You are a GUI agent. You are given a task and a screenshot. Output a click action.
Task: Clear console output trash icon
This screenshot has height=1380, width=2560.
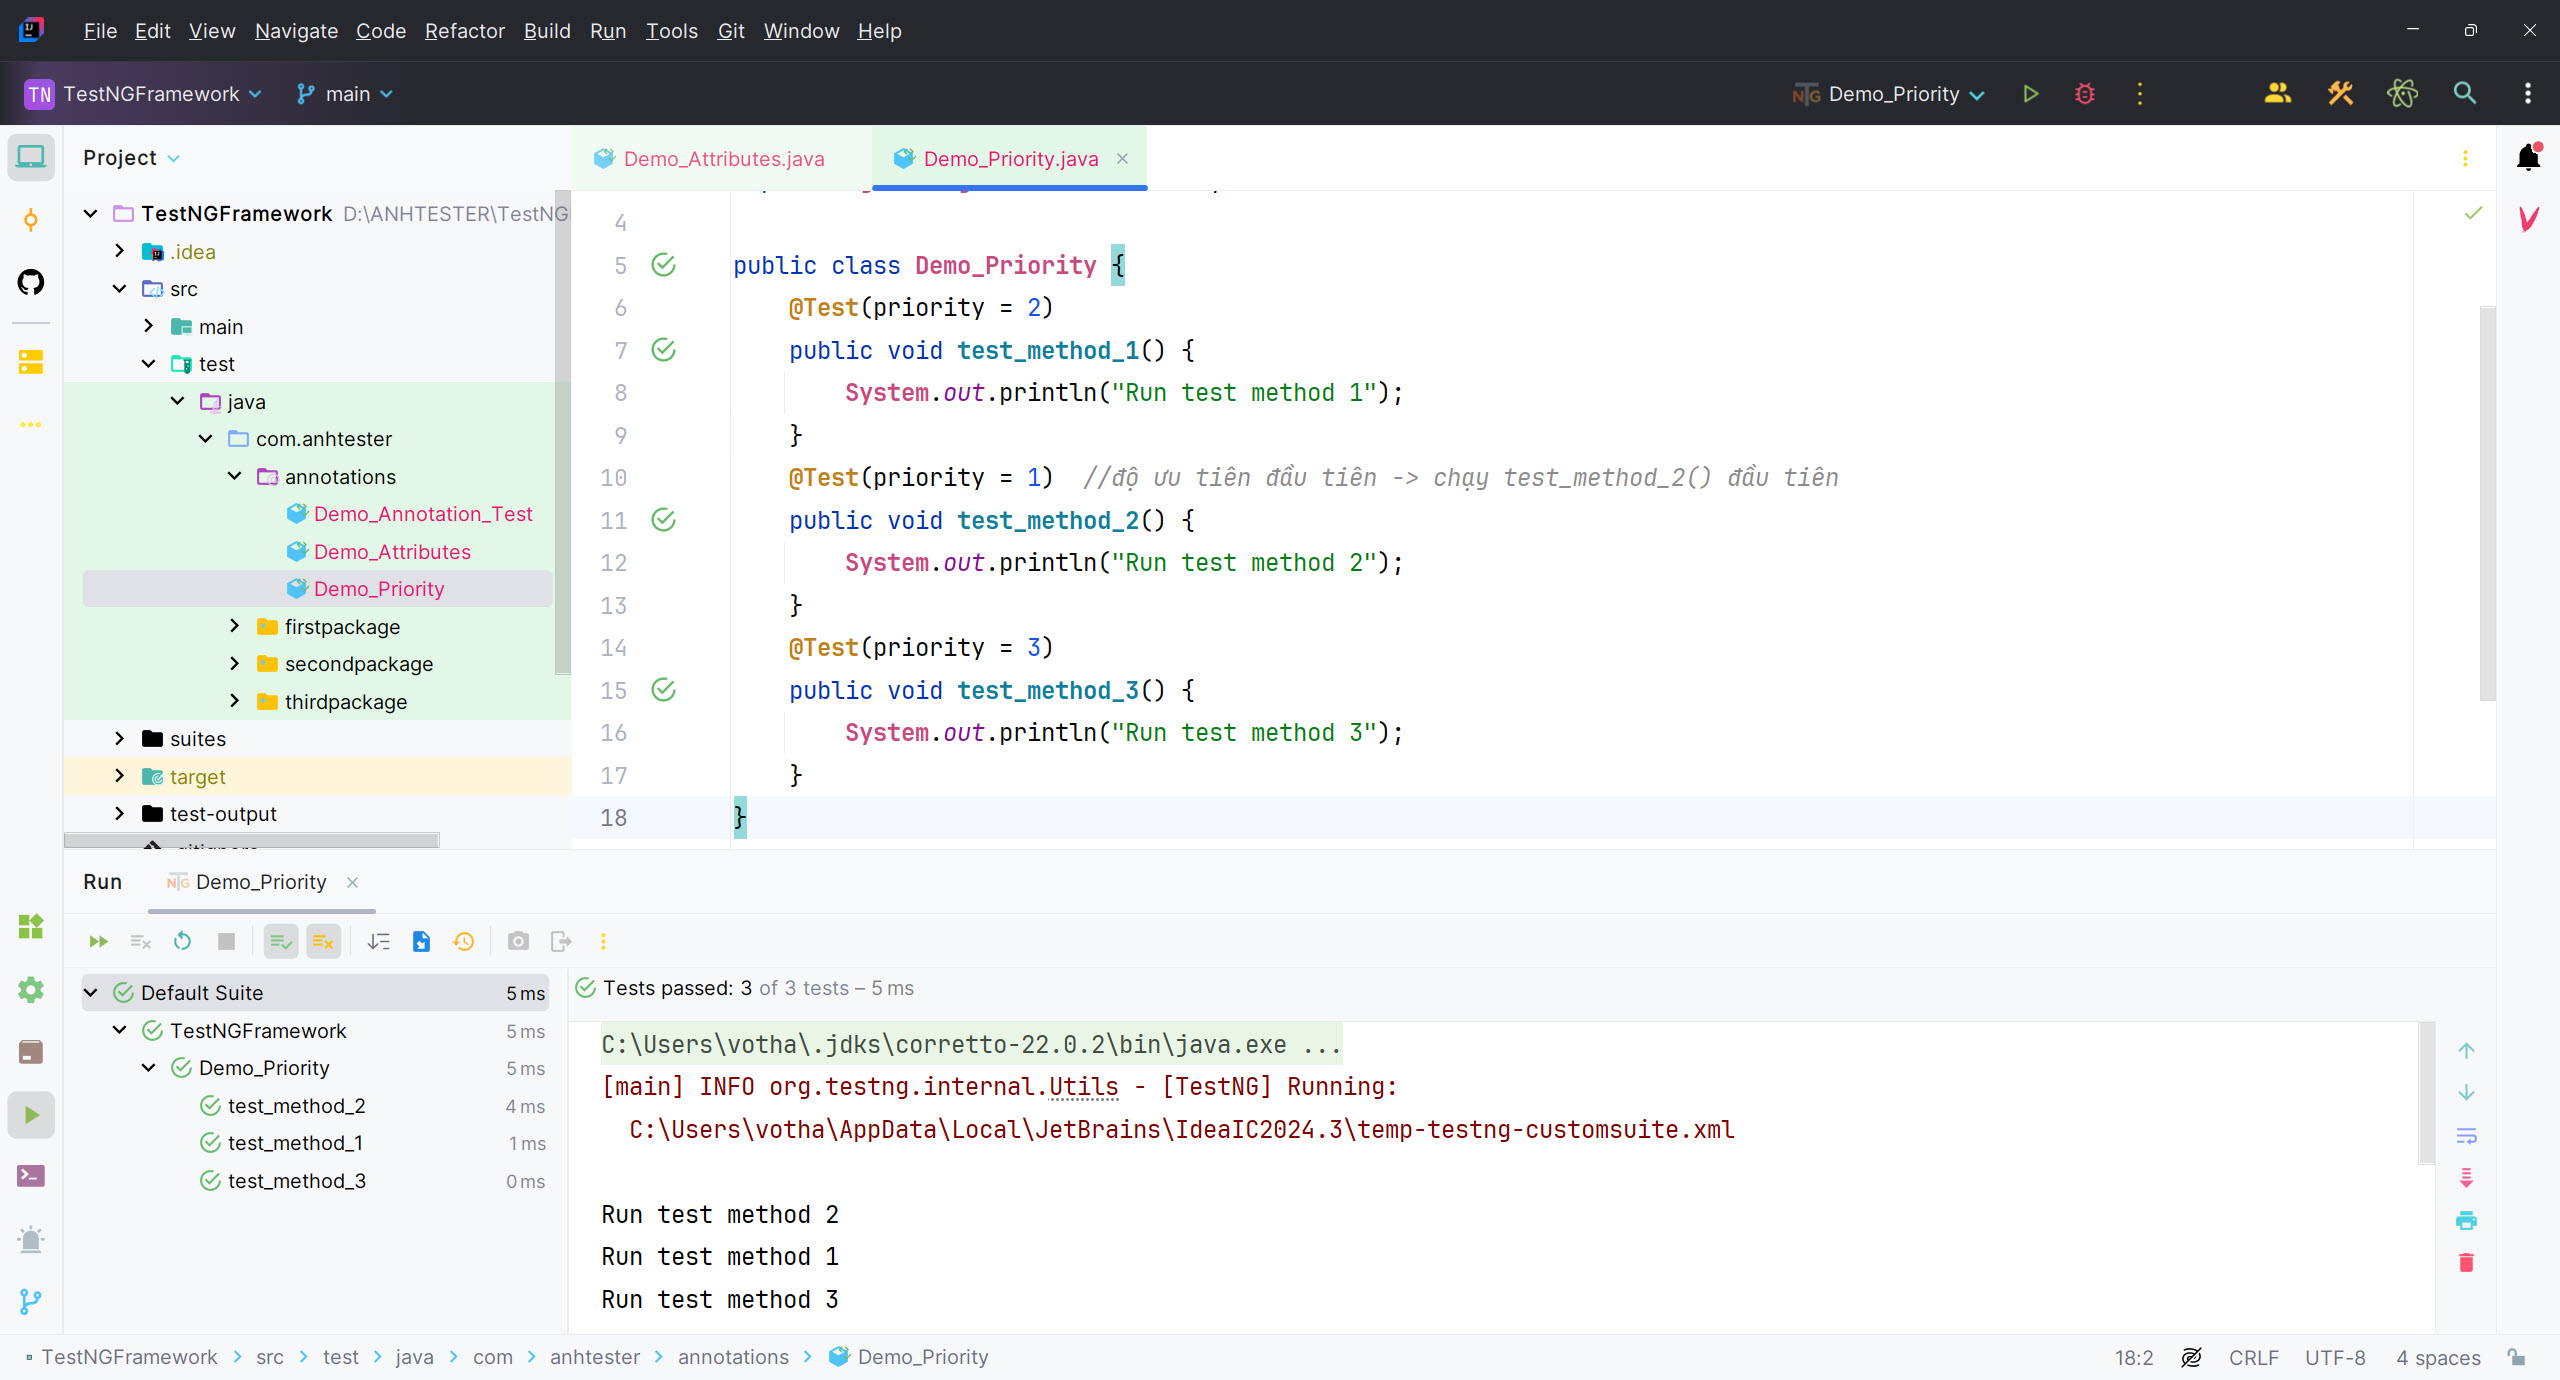(x=2466, y=1262)
